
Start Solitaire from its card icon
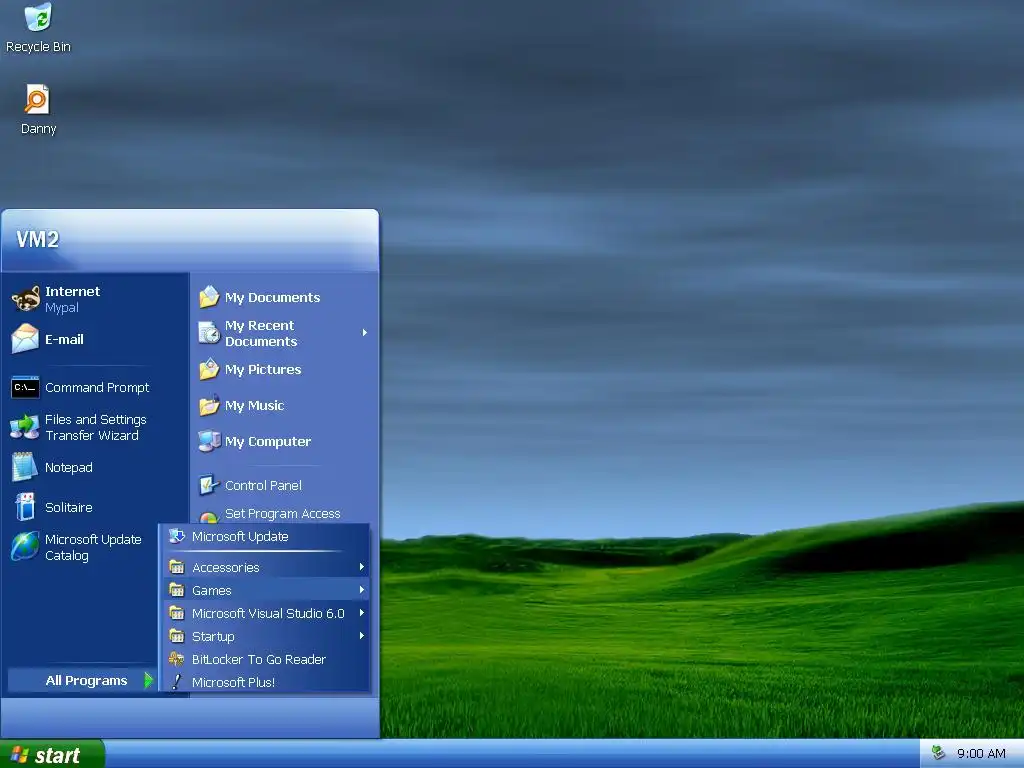pyautogui.click(x=25, y=507)
